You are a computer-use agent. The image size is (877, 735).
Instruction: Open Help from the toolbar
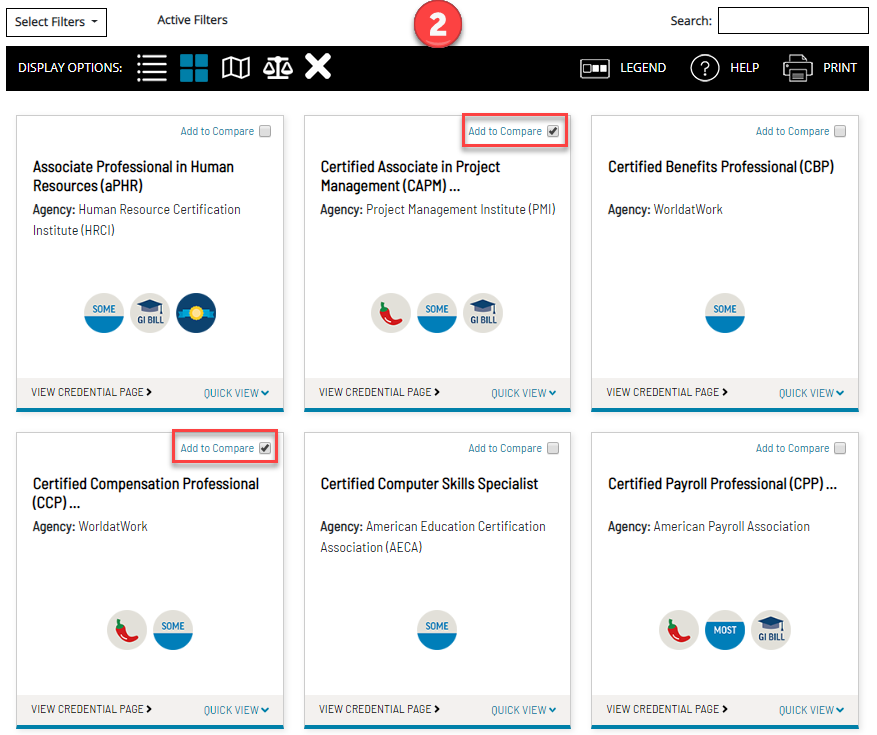click(x=724, y=68)
